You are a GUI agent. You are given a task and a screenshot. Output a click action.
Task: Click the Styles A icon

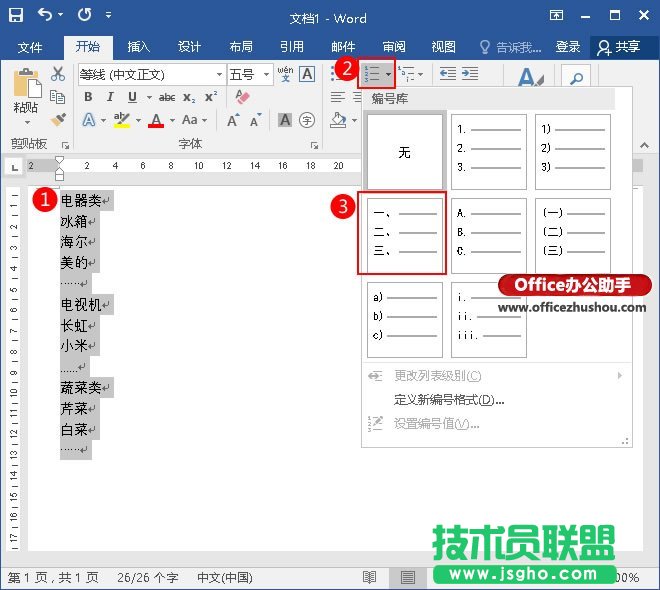(530, 77)
